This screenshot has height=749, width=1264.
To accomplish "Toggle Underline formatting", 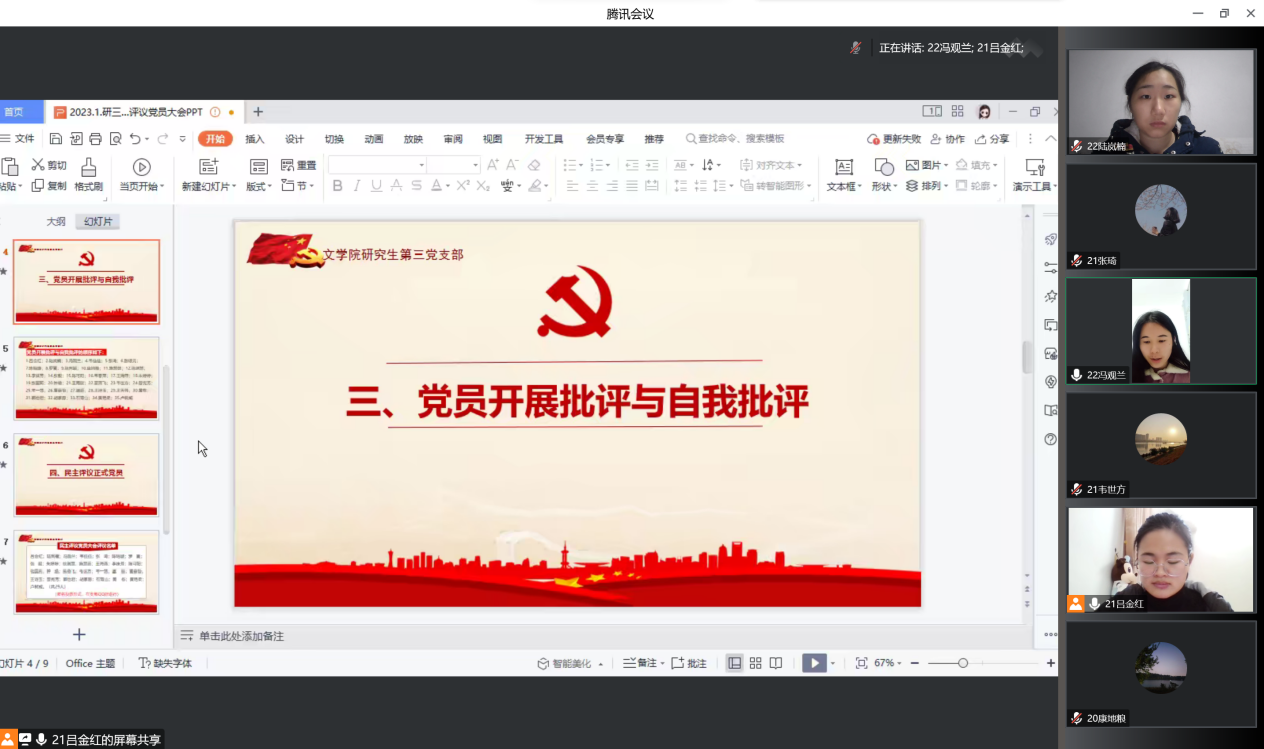I will click(376, 186).
